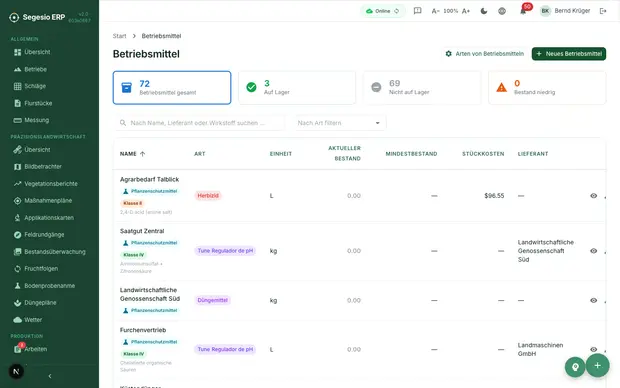Filter by the Nicht auf Lager card
Image resolution: width=620 pixels, height=388 pixels.
click(x=422, y=88)
